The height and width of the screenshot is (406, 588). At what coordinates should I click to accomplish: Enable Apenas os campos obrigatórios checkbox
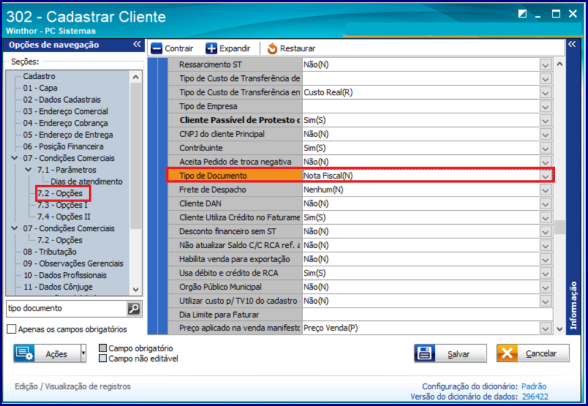tap(12, 329)
